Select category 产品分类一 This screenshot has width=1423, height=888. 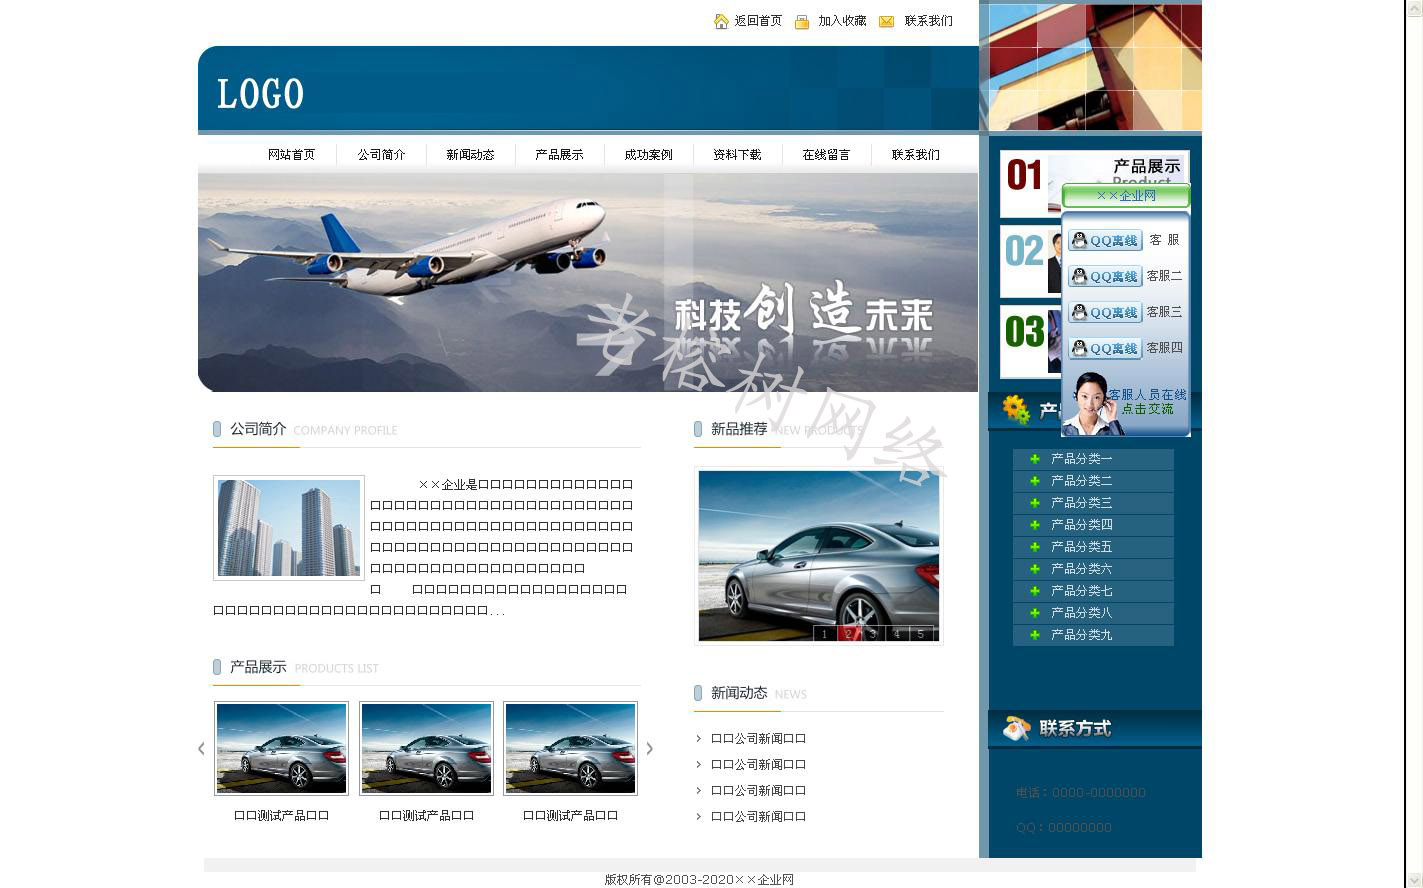pos(1081,459)
